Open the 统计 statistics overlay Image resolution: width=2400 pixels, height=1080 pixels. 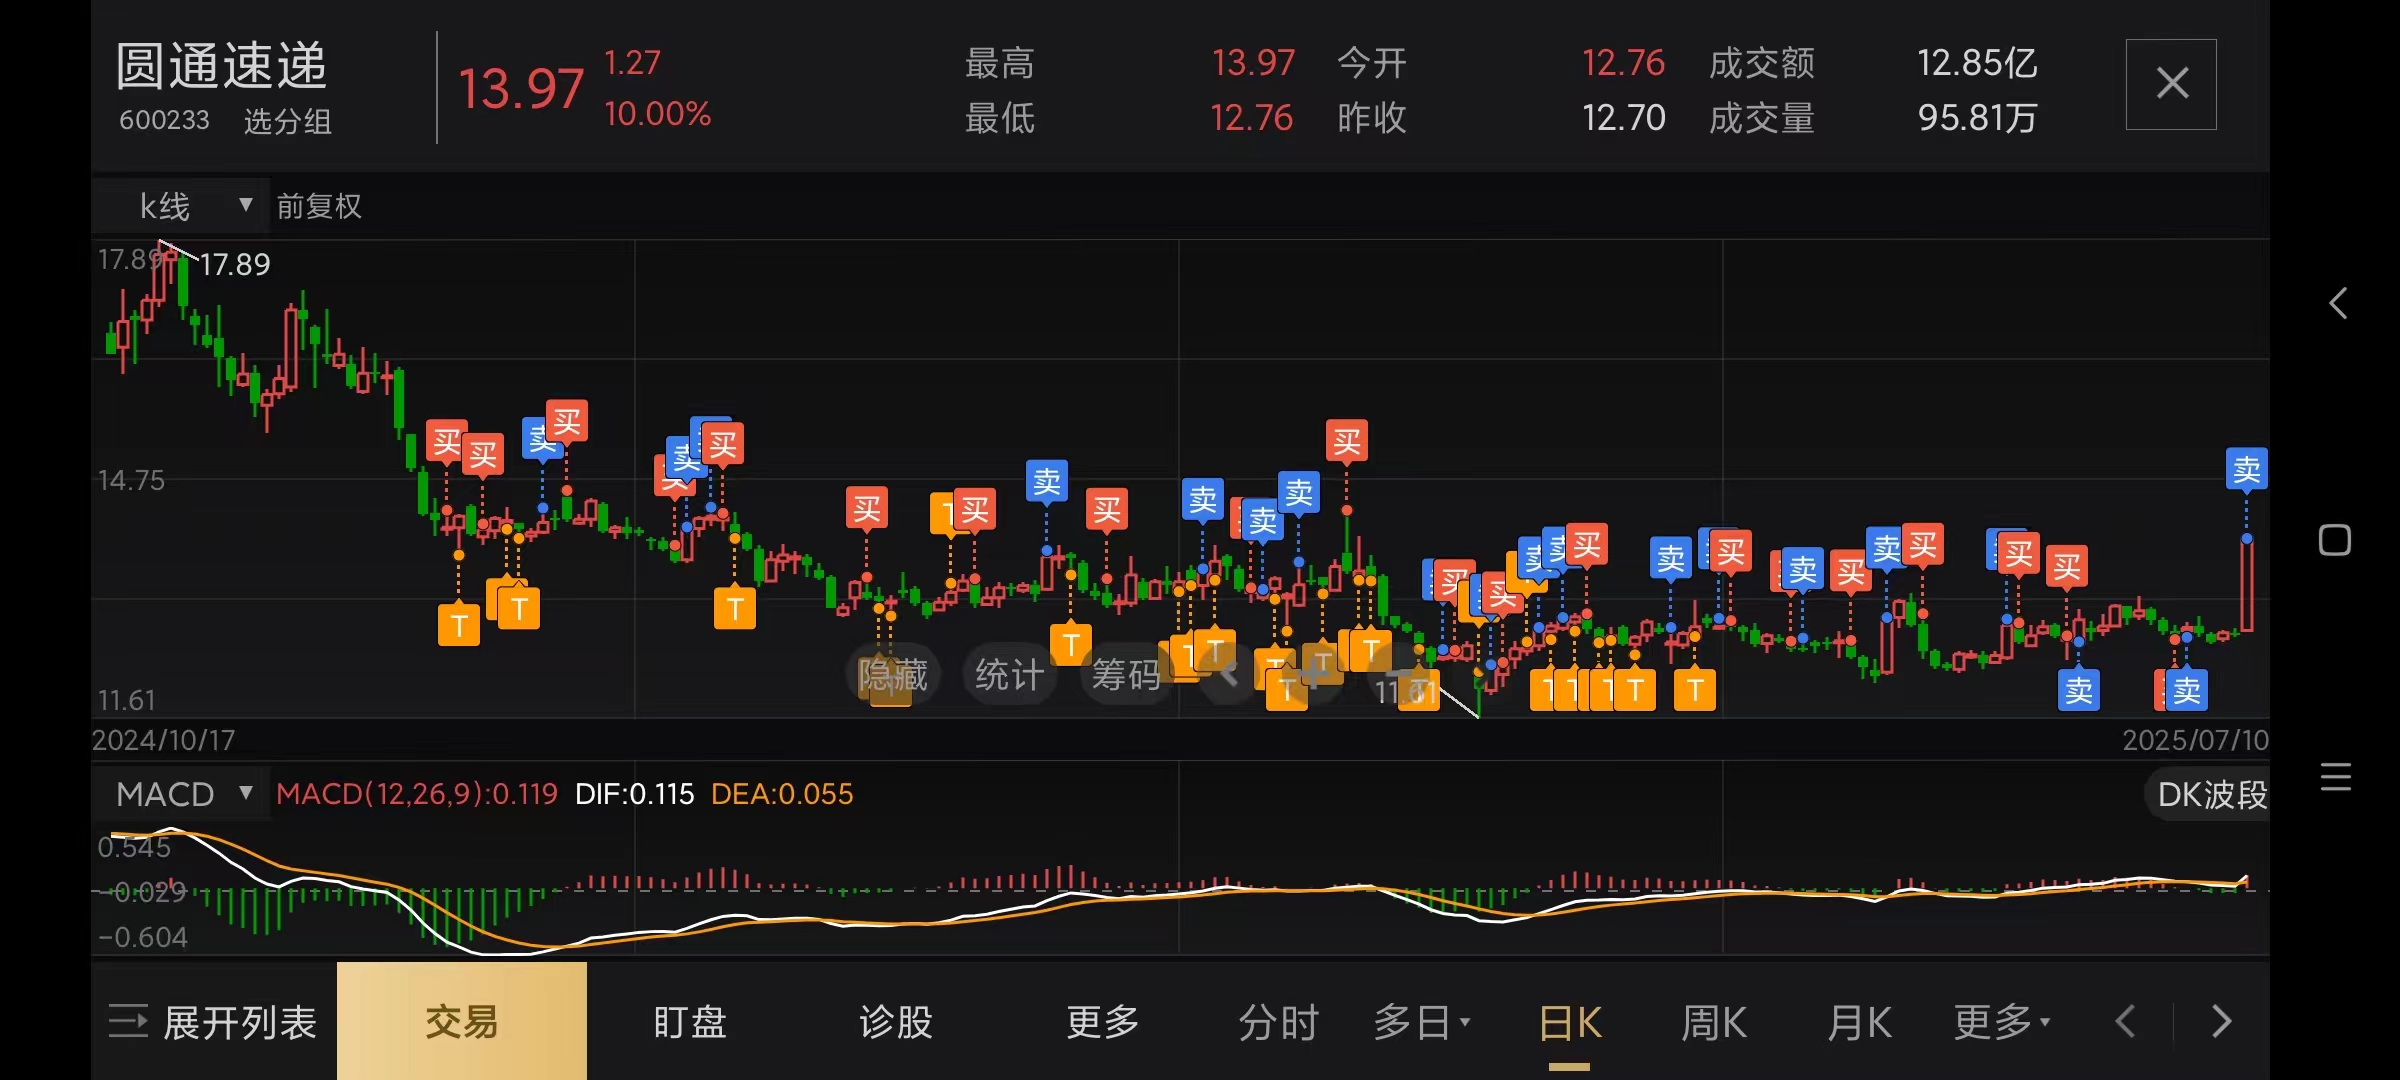coord(1009,675)
